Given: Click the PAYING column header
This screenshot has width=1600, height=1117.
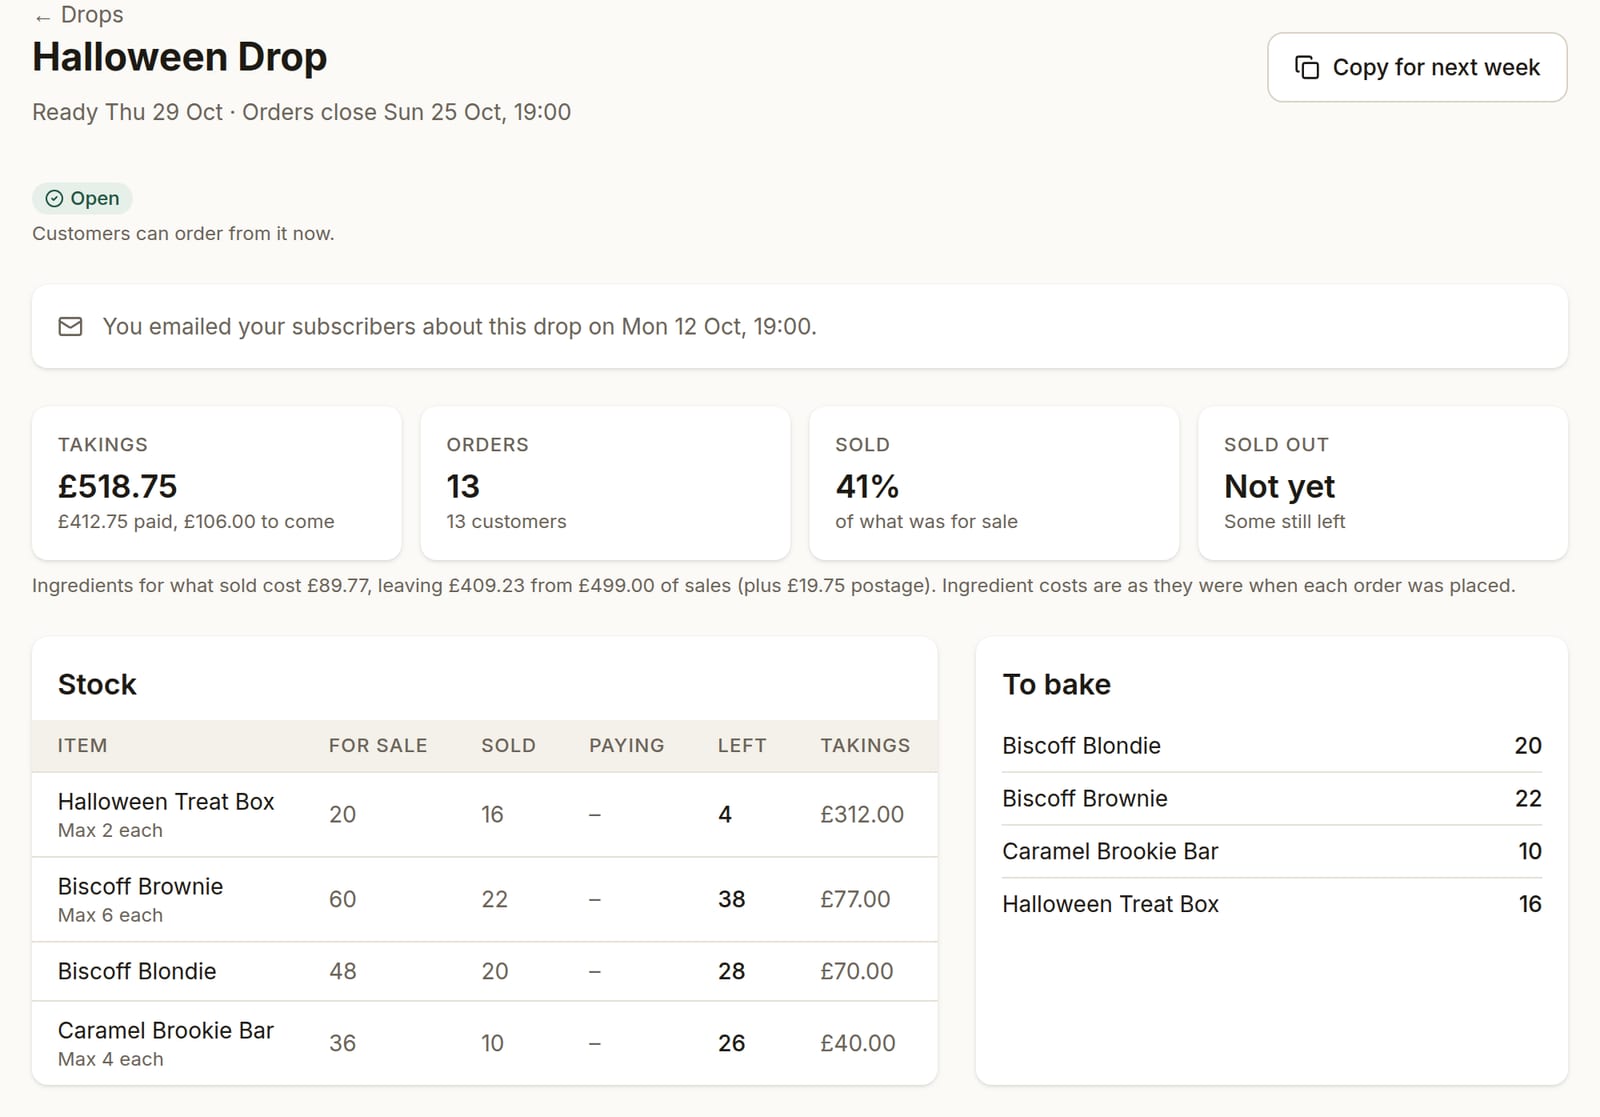Looking at the screenshot, I should pyautogui.click(x=626, y=745).
